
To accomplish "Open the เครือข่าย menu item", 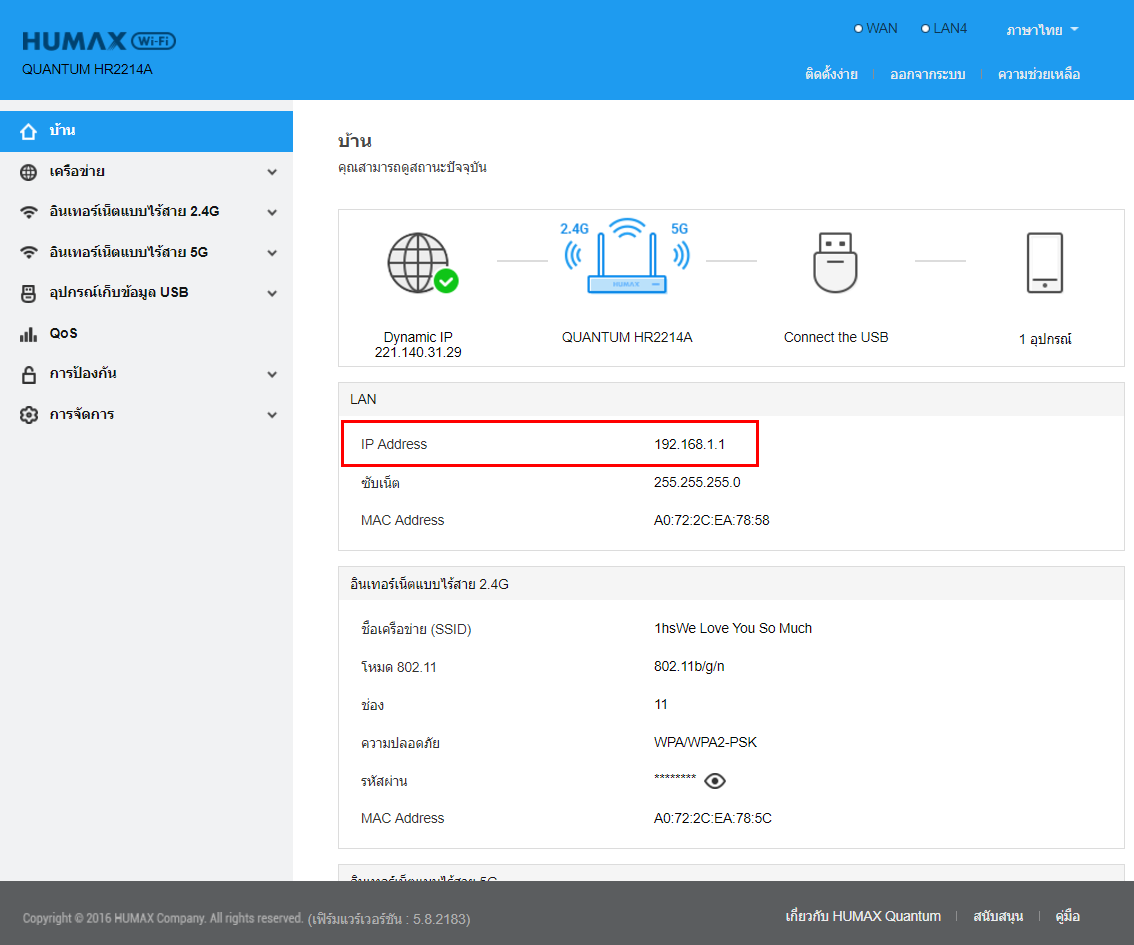I will click(146, 172).
